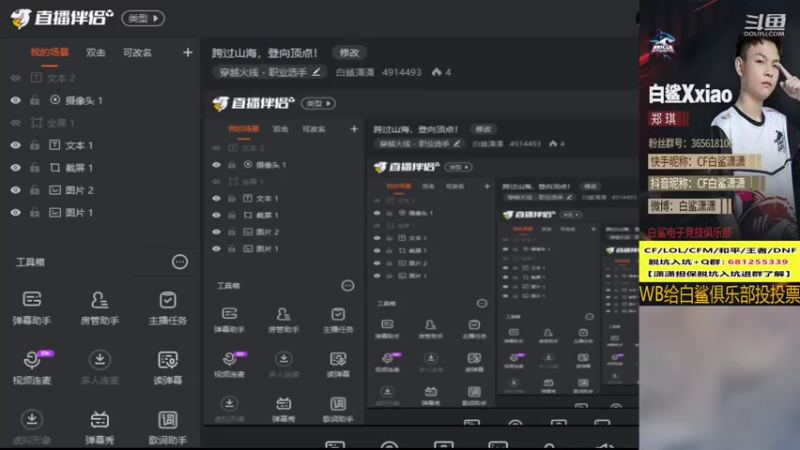Click the 直播伴侣 logo at top left
This screenshot has height=450, width=800.
click(61, 18)
